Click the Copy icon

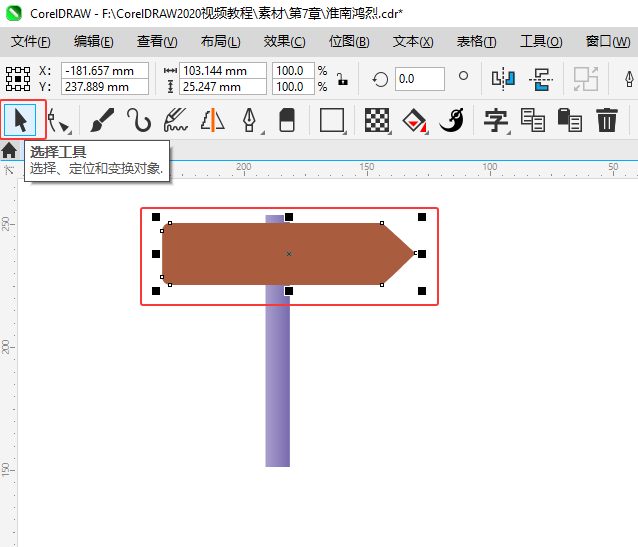coord(533,120)
